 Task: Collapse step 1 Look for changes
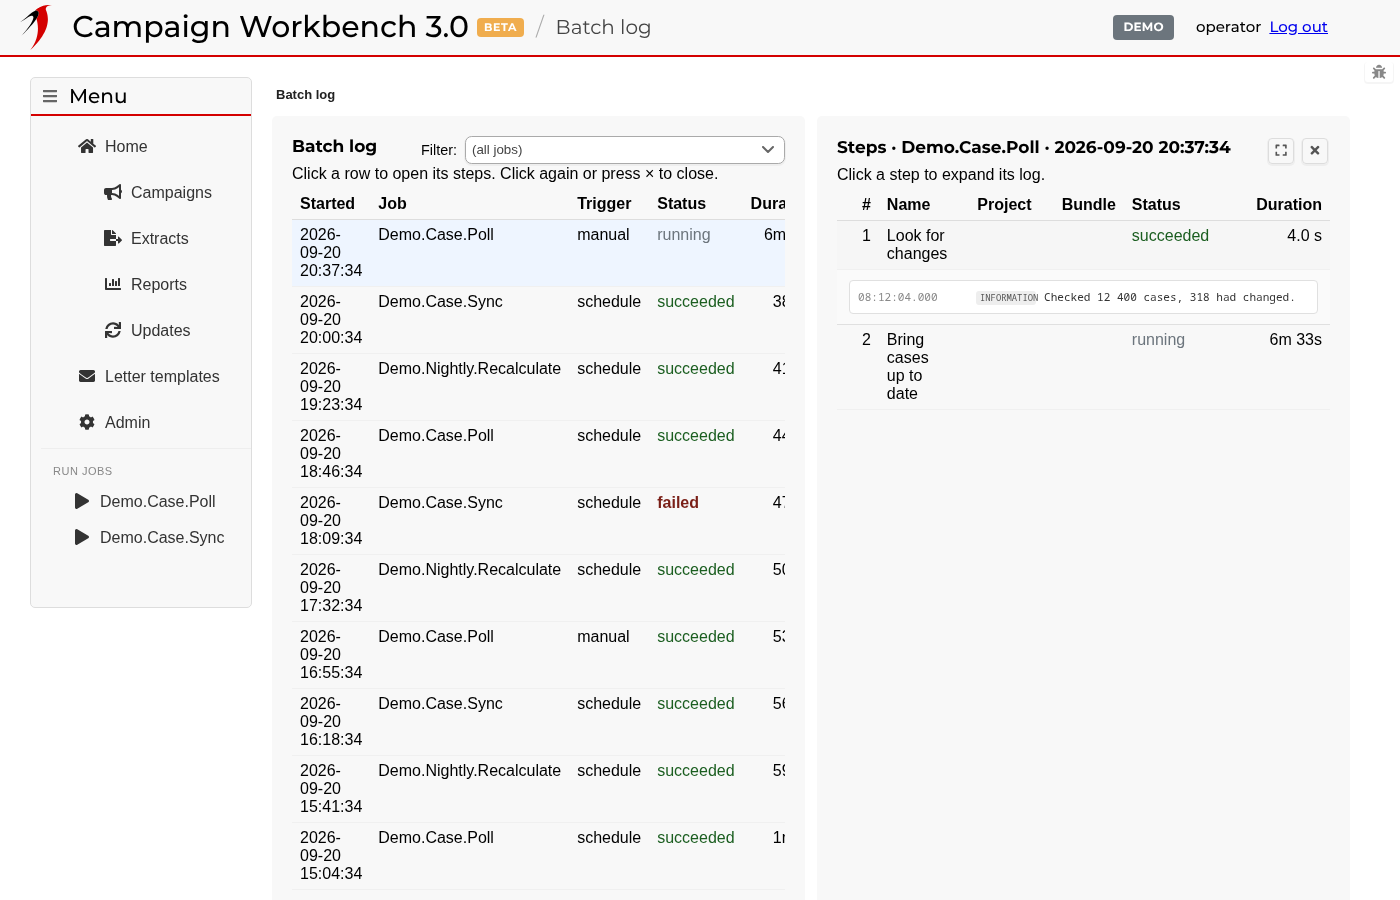pyautogui.click(x=1083, y=245)
